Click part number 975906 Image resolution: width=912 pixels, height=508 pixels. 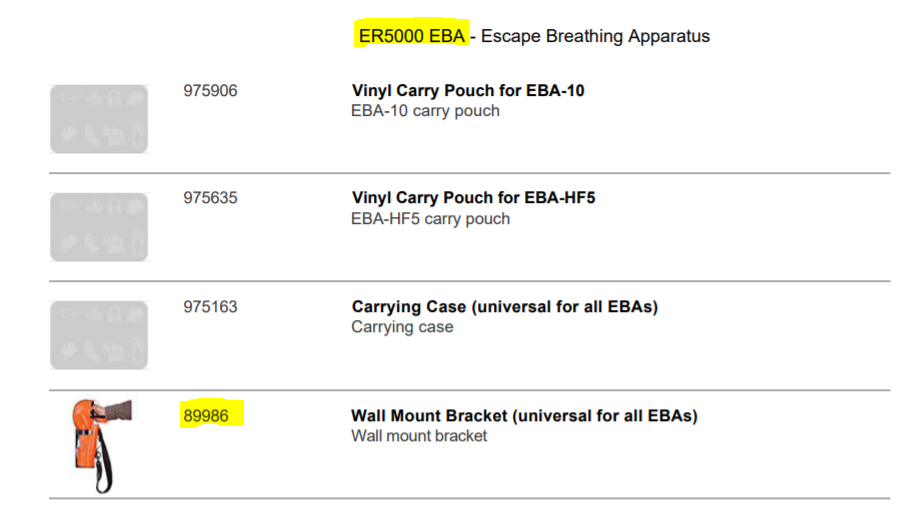click(x=210, y=91)
